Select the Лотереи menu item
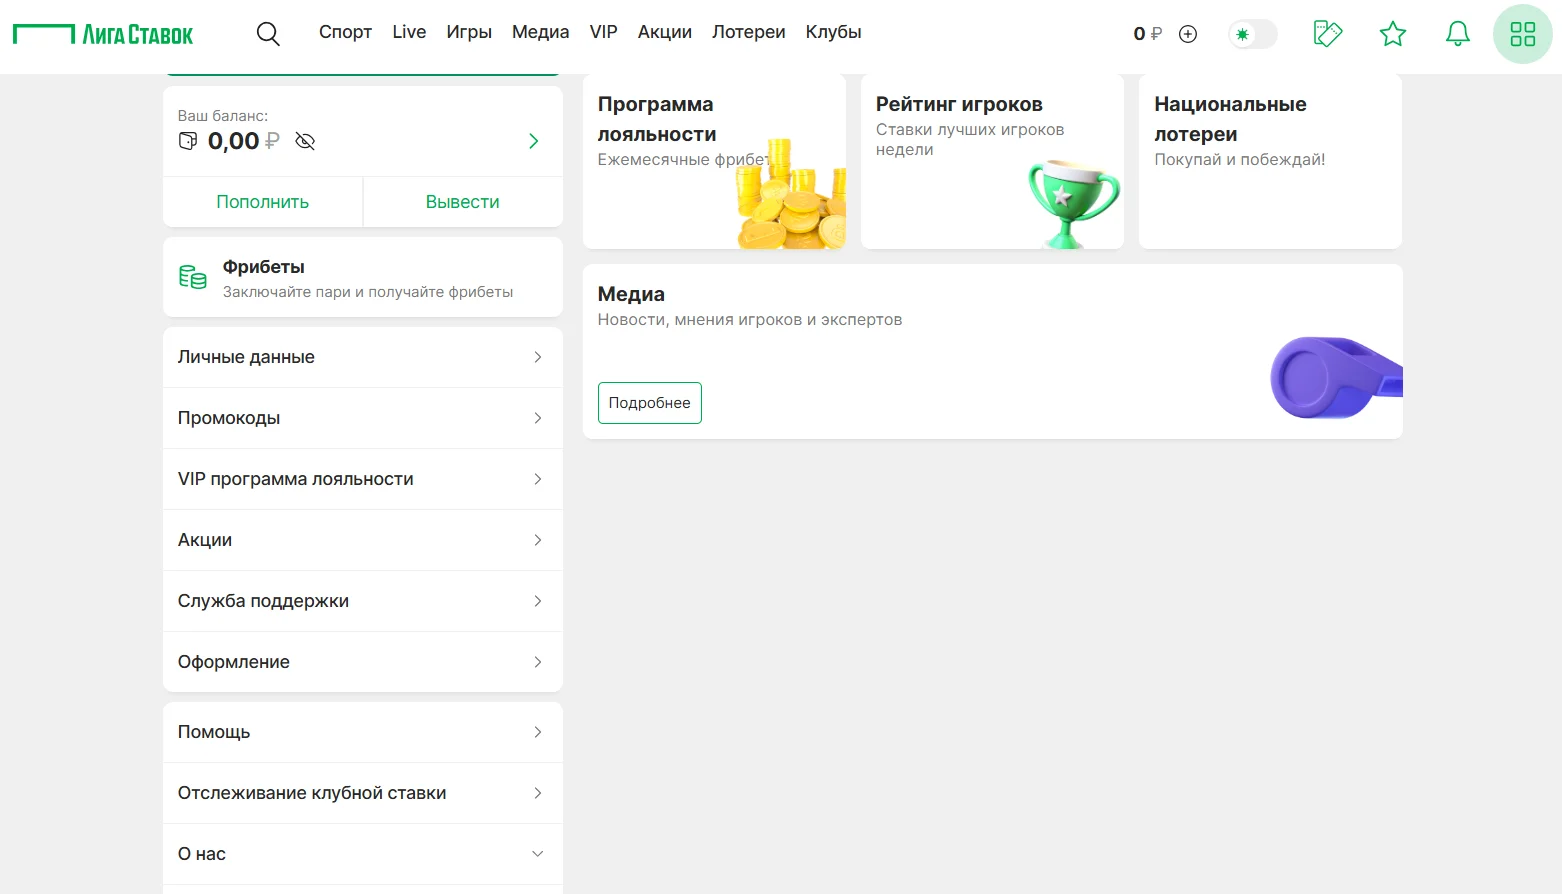 click(748, 32)
